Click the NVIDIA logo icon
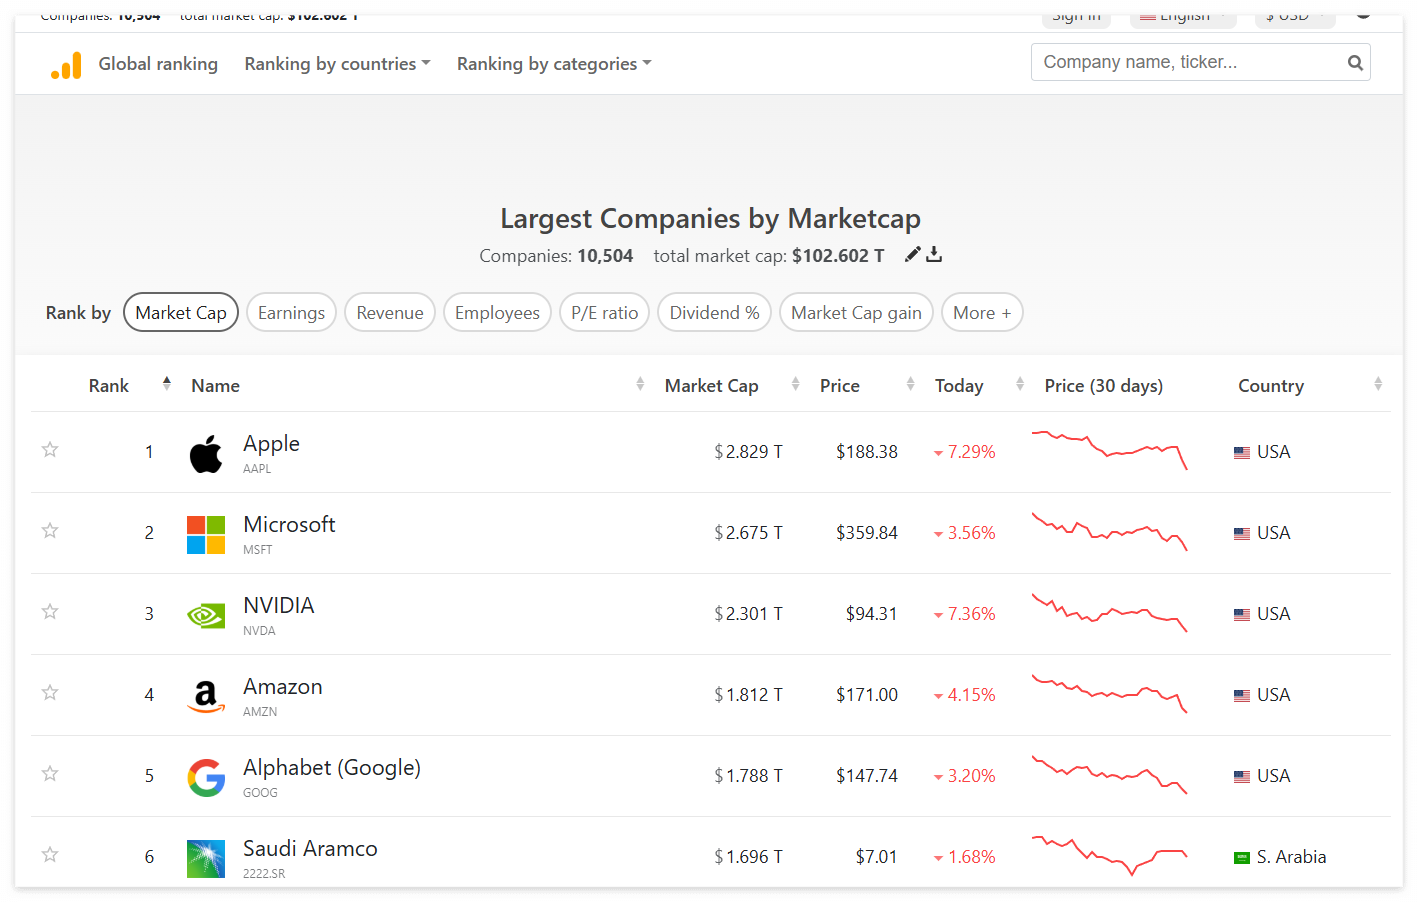This screenshot has width=1418, height=902. point(206,615)
